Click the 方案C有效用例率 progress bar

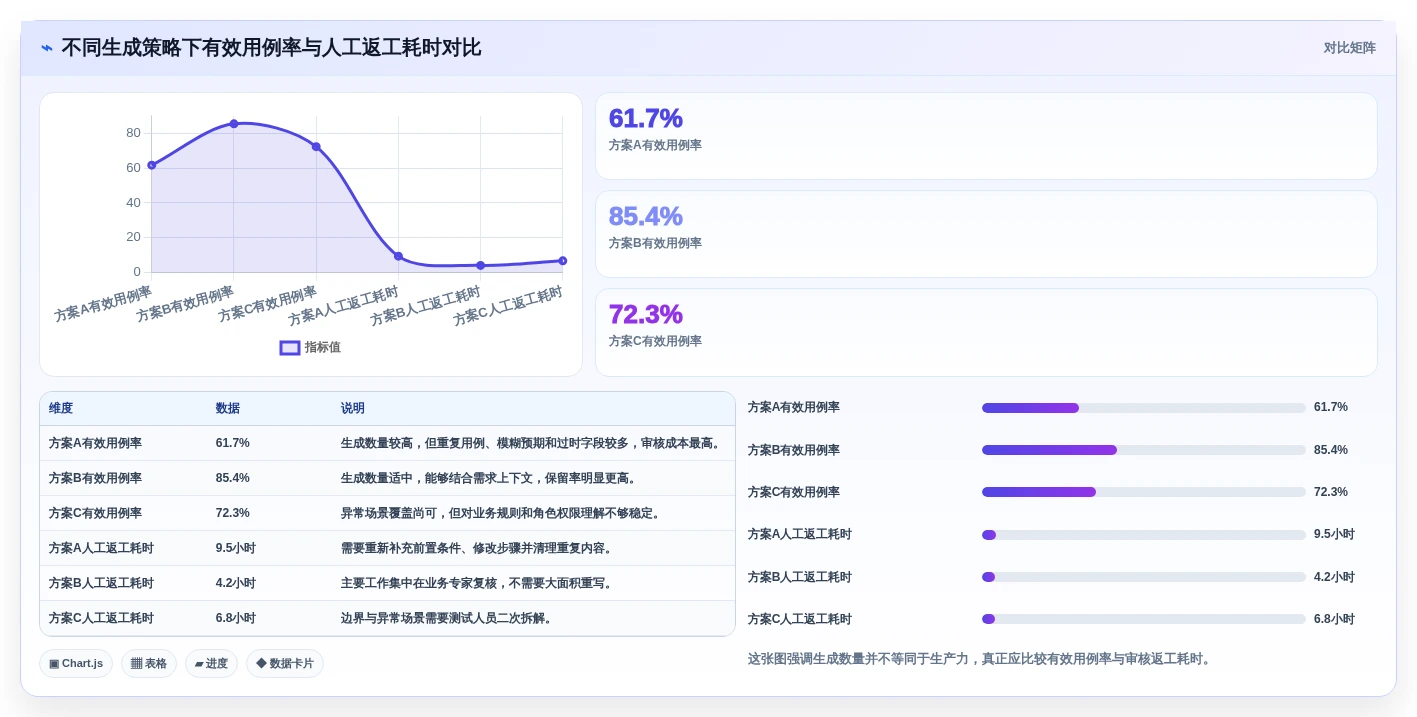(x=1144, y=492)
